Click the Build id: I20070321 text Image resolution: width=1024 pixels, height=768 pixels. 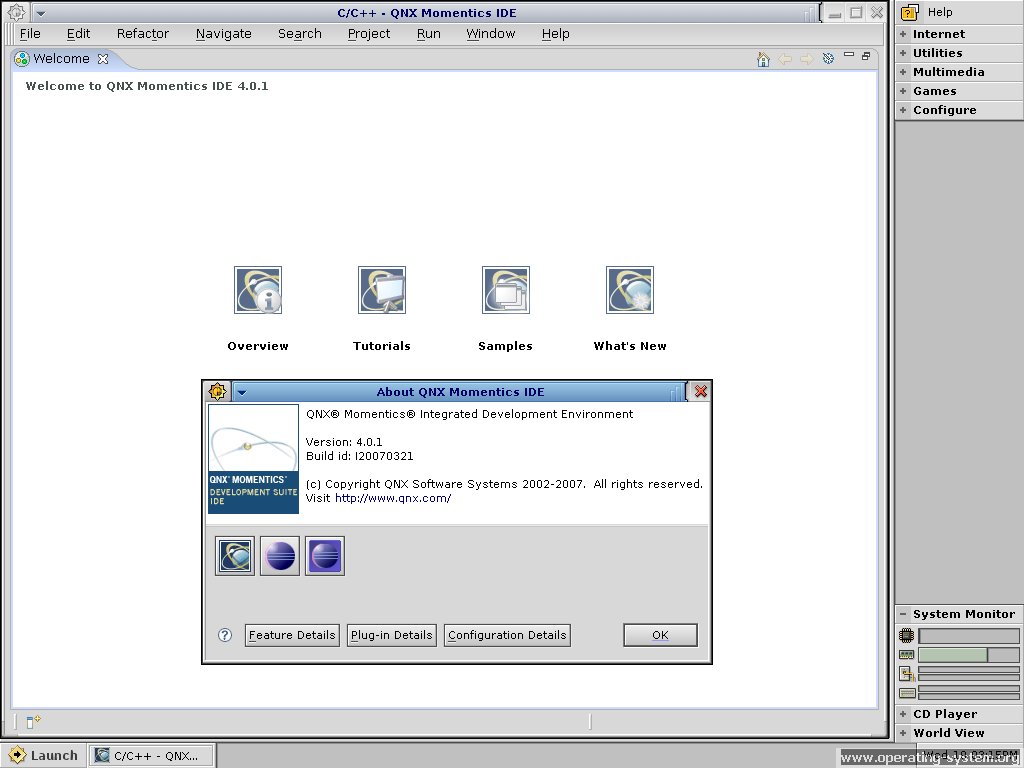click(x=359, y=456)
